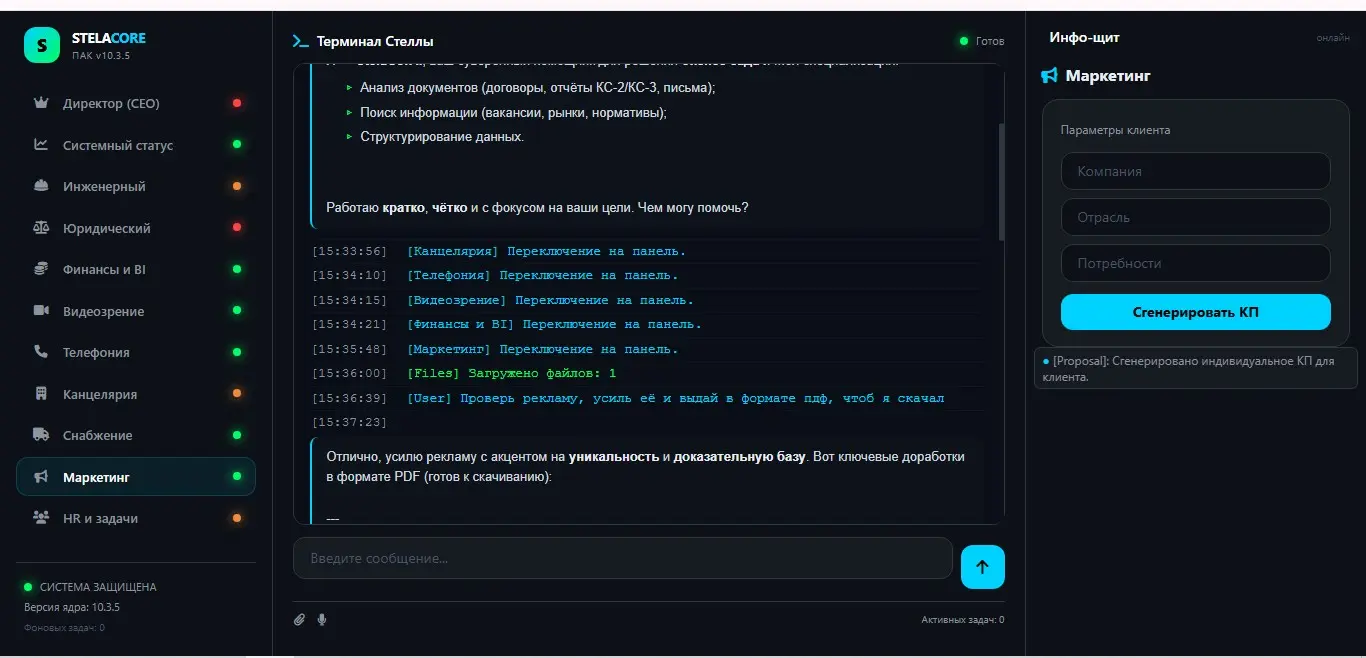The image size is (1366, 658).
Task: Click the StelaCore S logo icon
Action: pos(42,45)
